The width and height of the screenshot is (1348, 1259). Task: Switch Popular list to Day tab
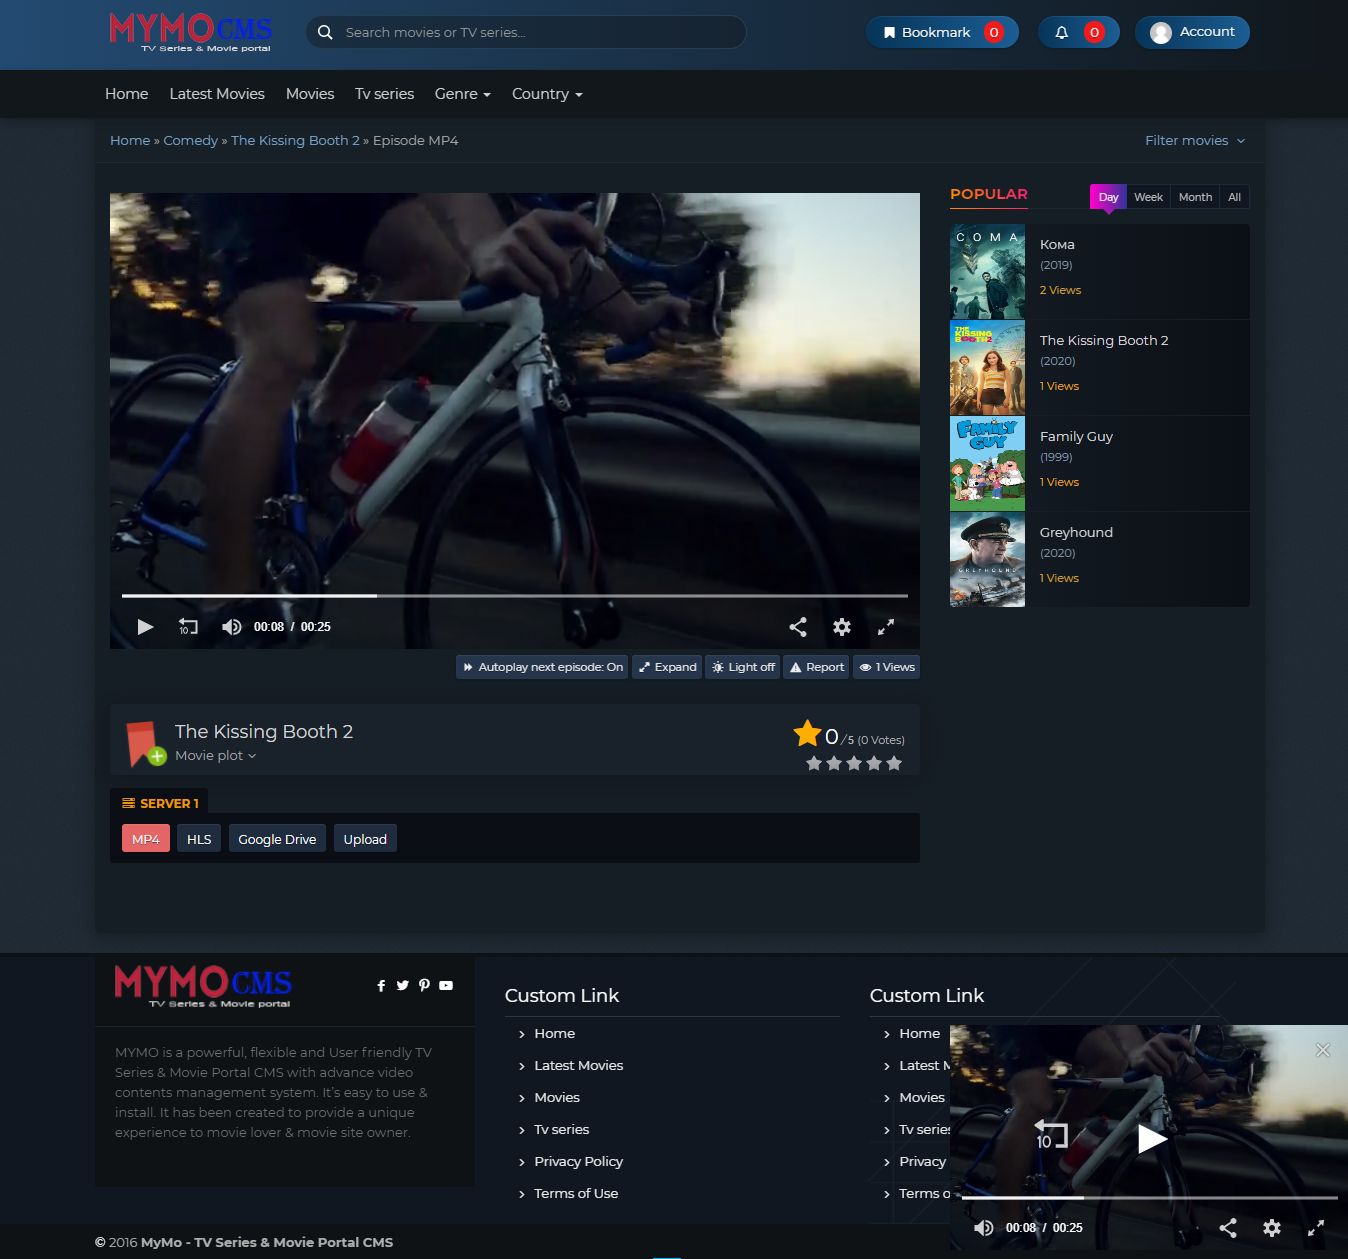pyautogui.click(x=1108, y=197)
